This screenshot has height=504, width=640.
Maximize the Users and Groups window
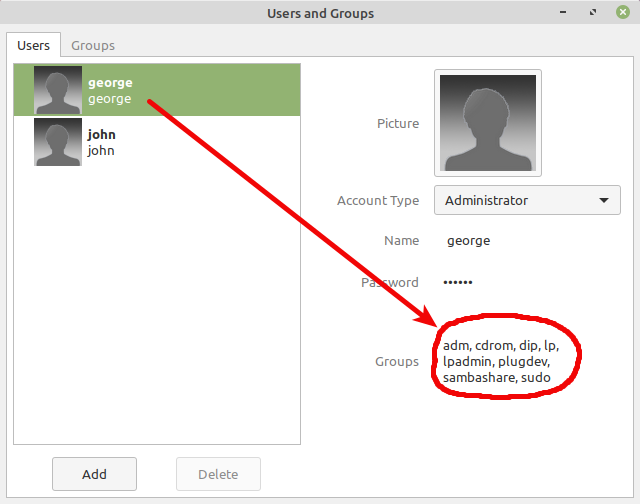coord(593,12)
